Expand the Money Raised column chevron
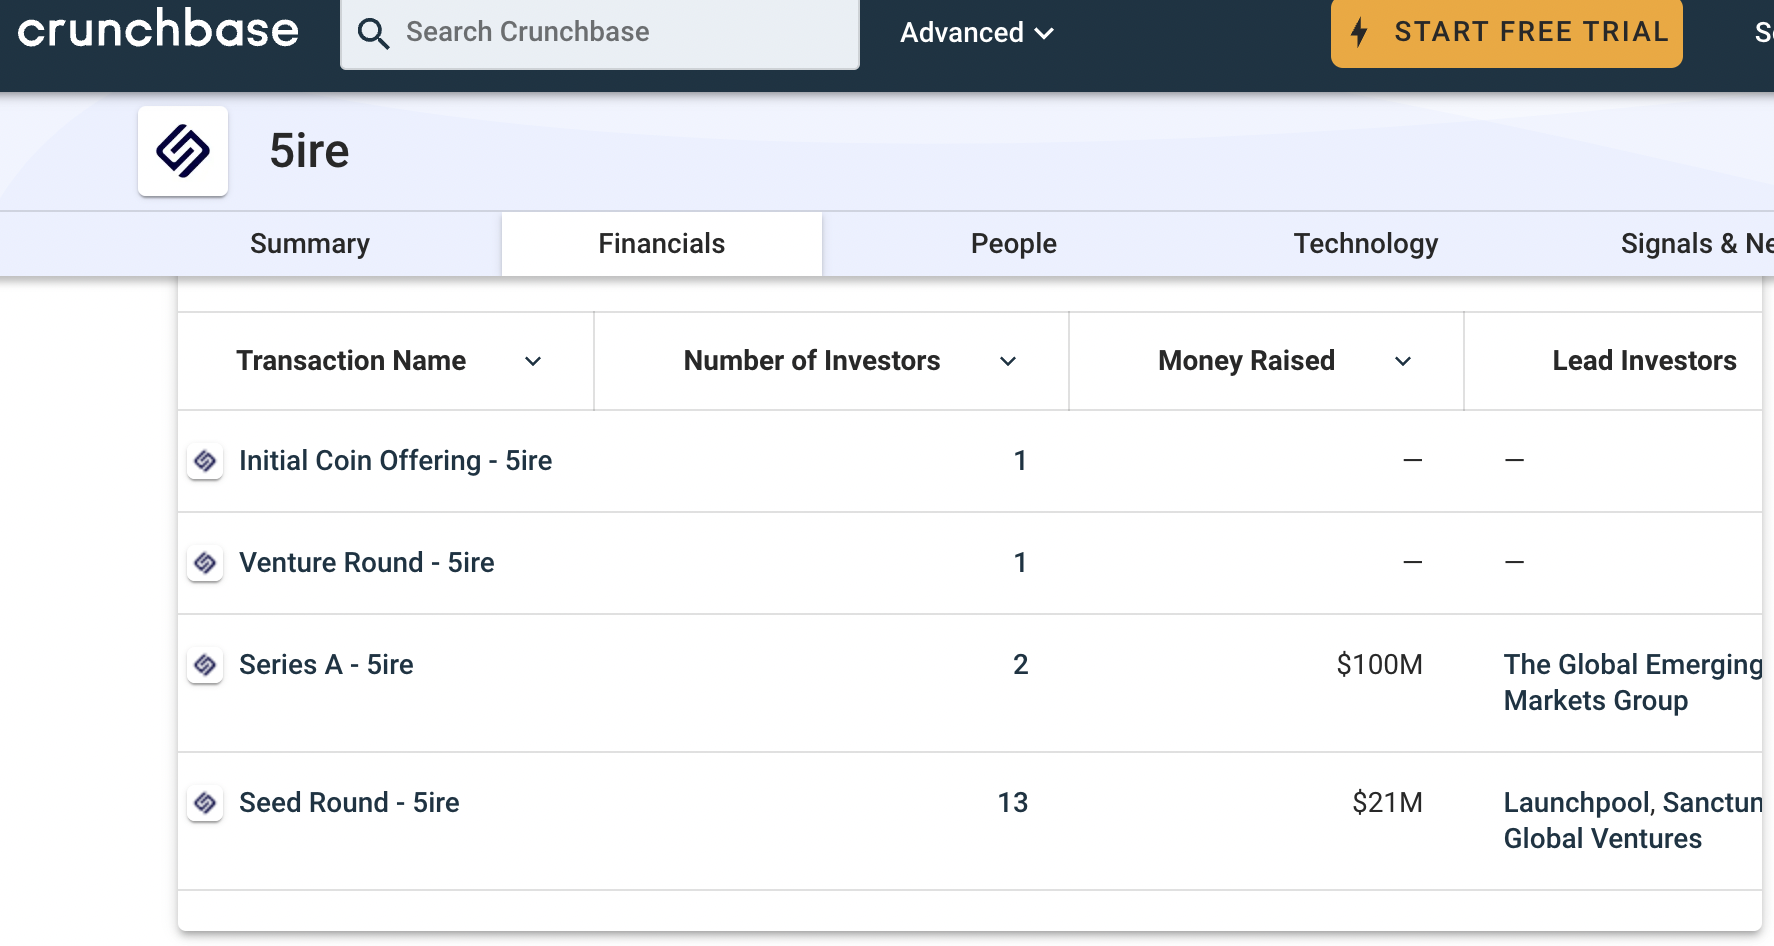1774x946 pixels. pyautogui.click(x=1403, y=361)
